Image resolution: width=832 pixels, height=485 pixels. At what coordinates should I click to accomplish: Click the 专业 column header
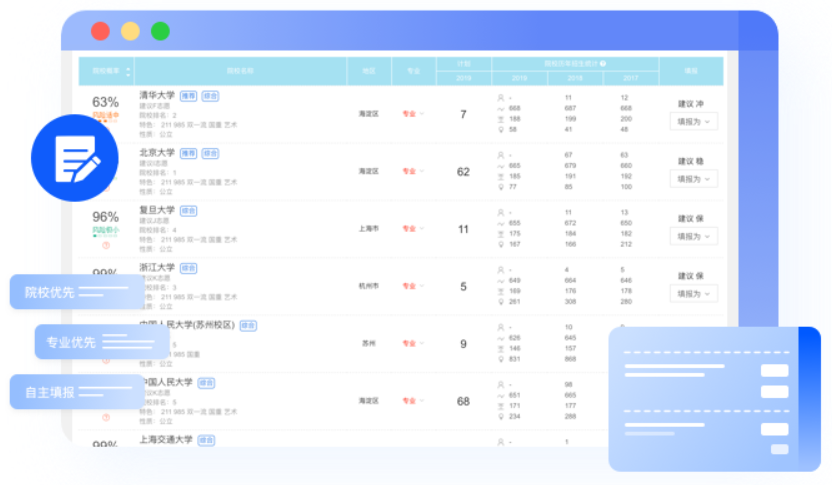413,71
